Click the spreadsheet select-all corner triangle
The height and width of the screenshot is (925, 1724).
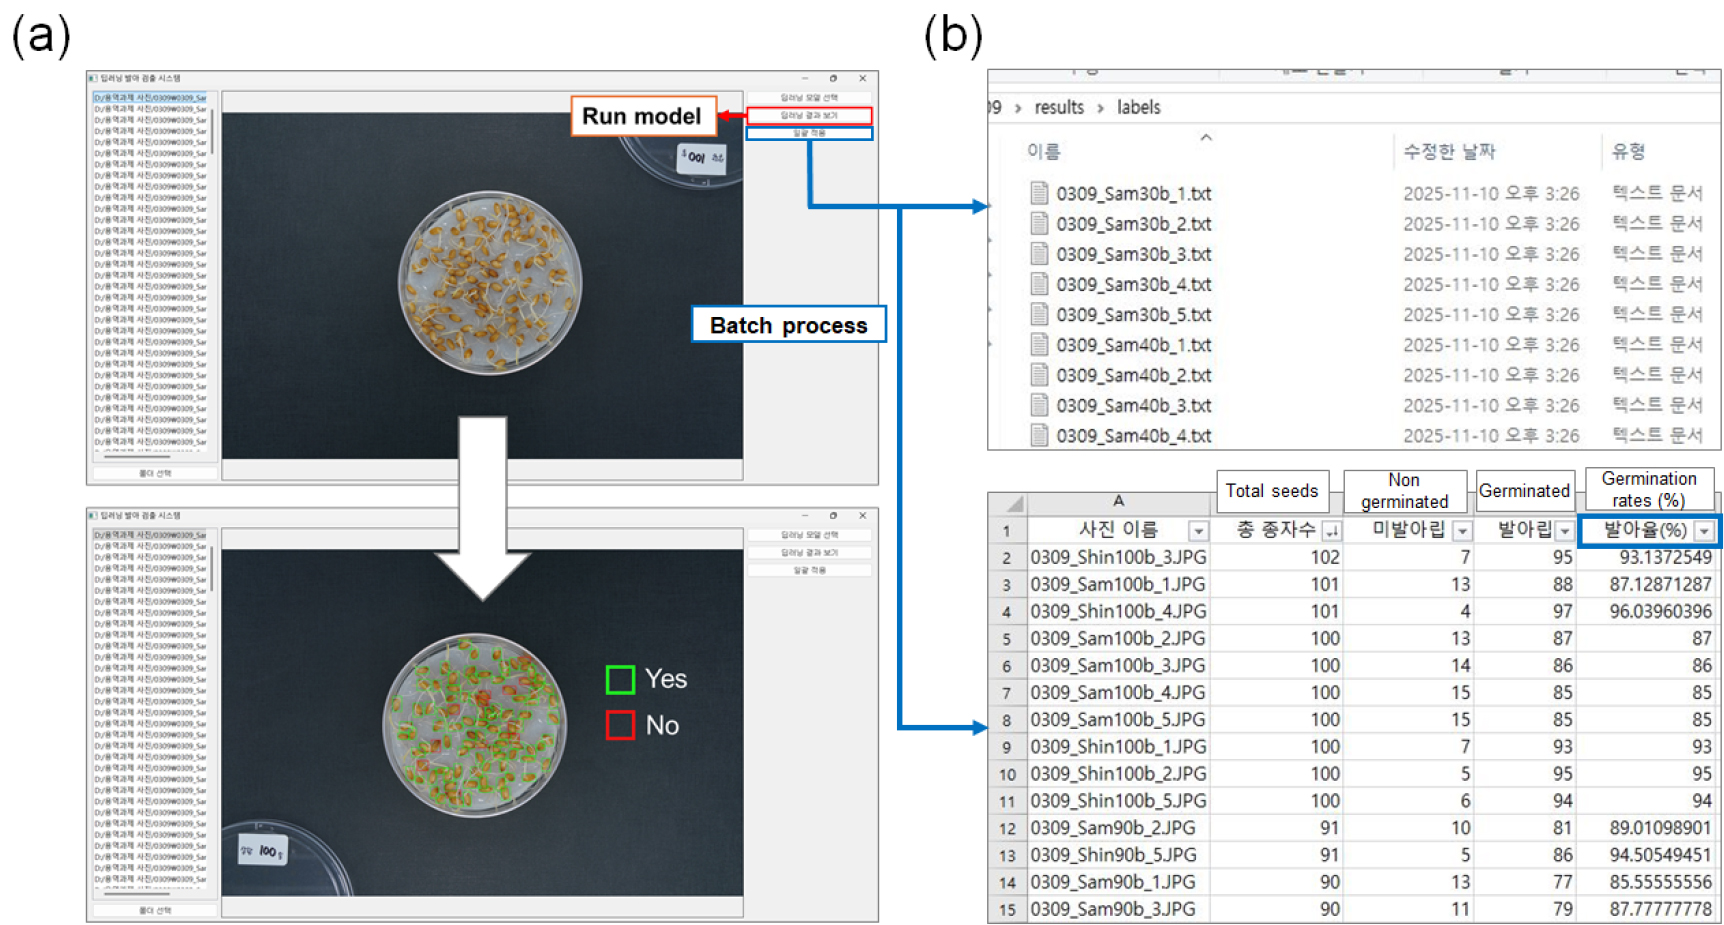click(1012, 503)
